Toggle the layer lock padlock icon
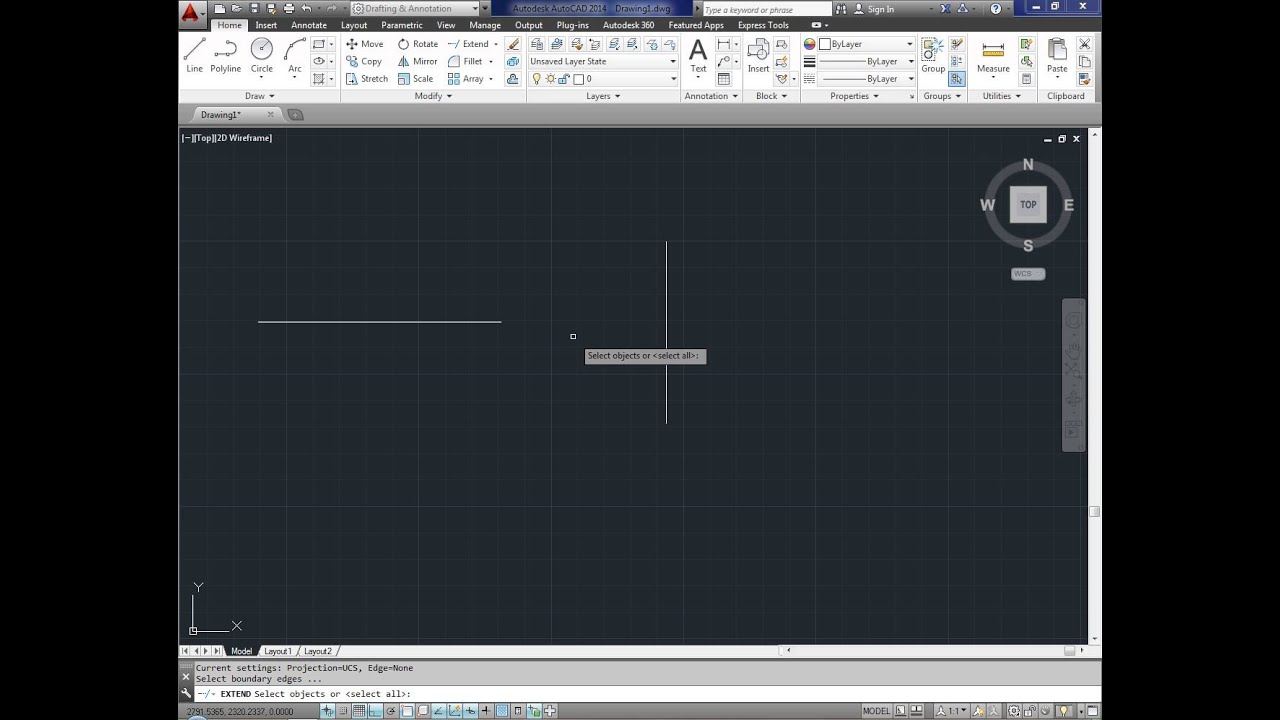1280x720 pixels. click(x=564, y=78)
